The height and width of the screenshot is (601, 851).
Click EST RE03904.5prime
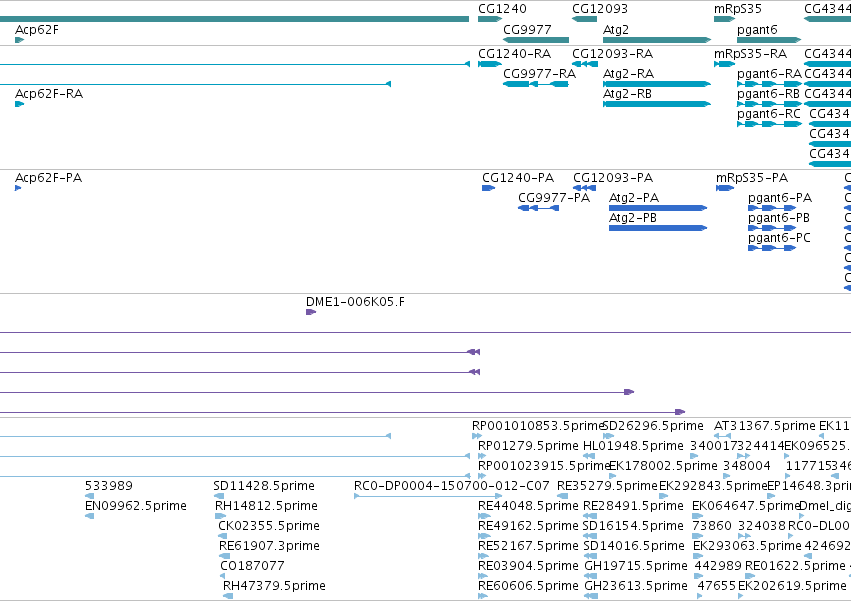(x=528, y=566)
